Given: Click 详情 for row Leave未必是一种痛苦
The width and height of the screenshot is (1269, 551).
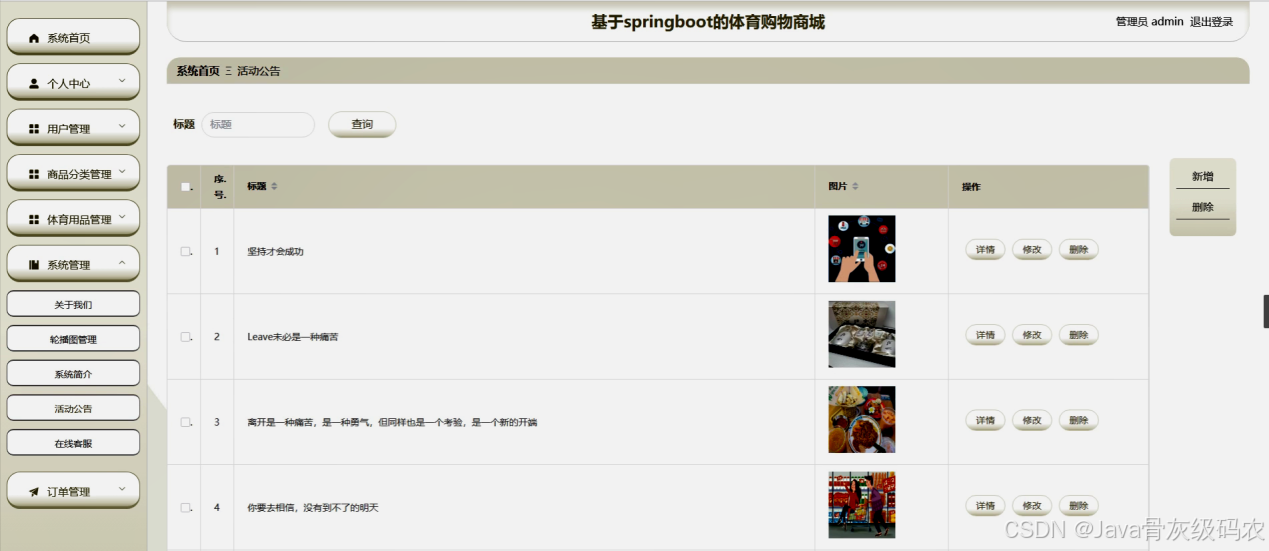Looking at the screenshot, I should [x=985, y=335].
